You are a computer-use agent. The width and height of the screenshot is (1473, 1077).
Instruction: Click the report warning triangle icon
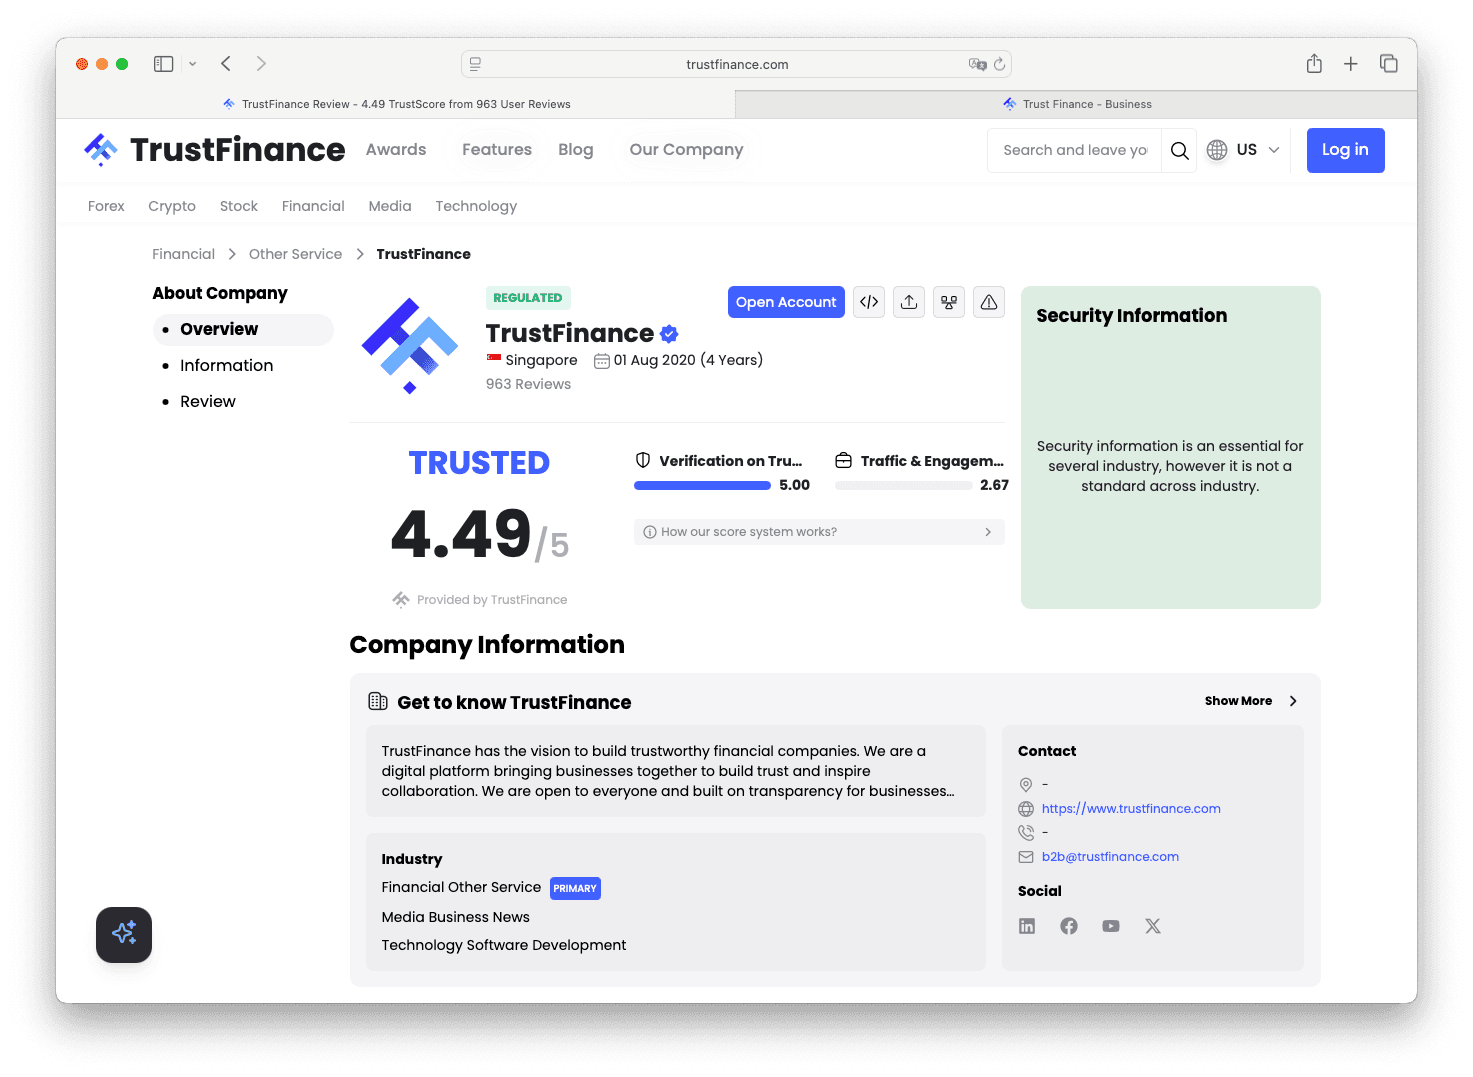pyautogui.click(x=989, y=302)
